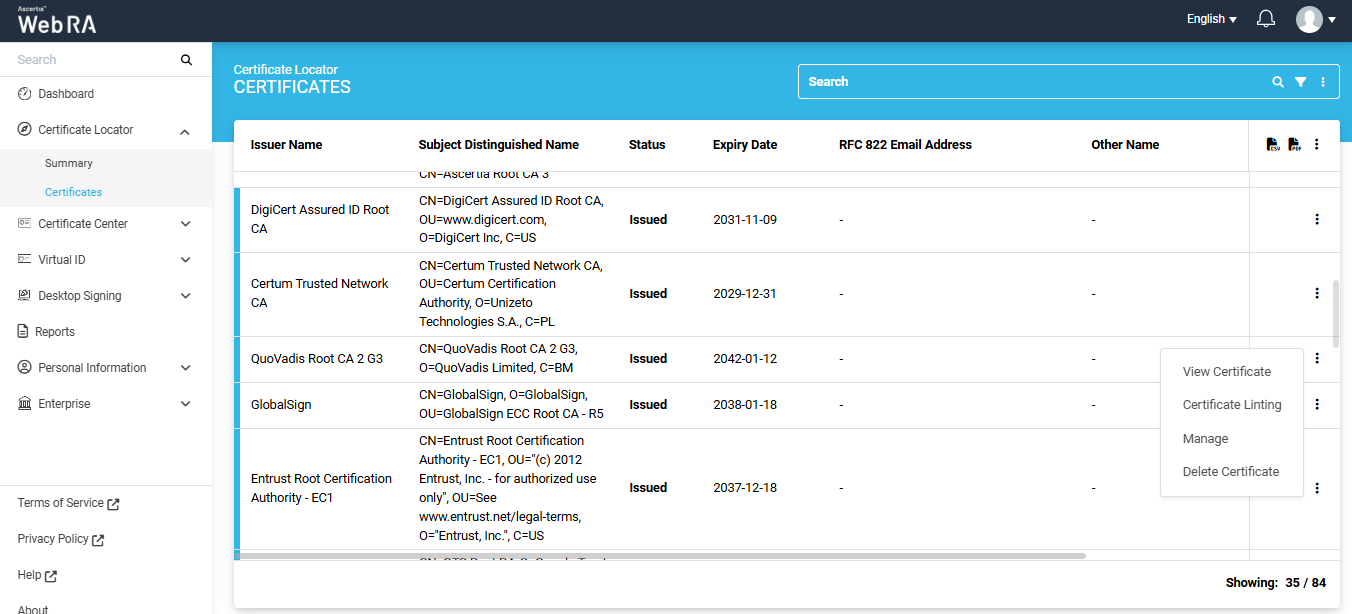Image resolution: width=1352 pixels, height=614 pixels.
Task: Open the filter icon in certificate search
Action: (1300, 82)
